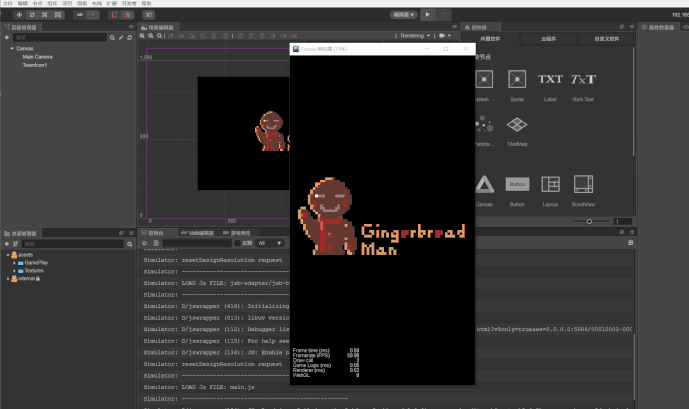
Task: Collapse the assets root folder
Action: 8,255
